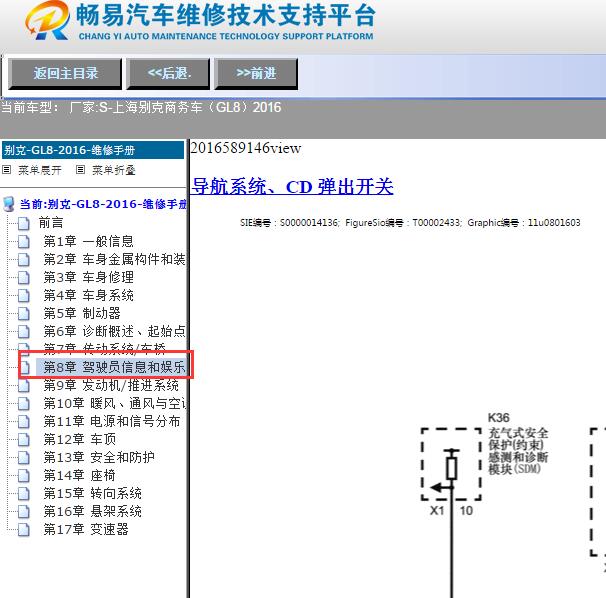
Task: Click the 当前车型 GL8 2016 info line
Action: [141, 107]
